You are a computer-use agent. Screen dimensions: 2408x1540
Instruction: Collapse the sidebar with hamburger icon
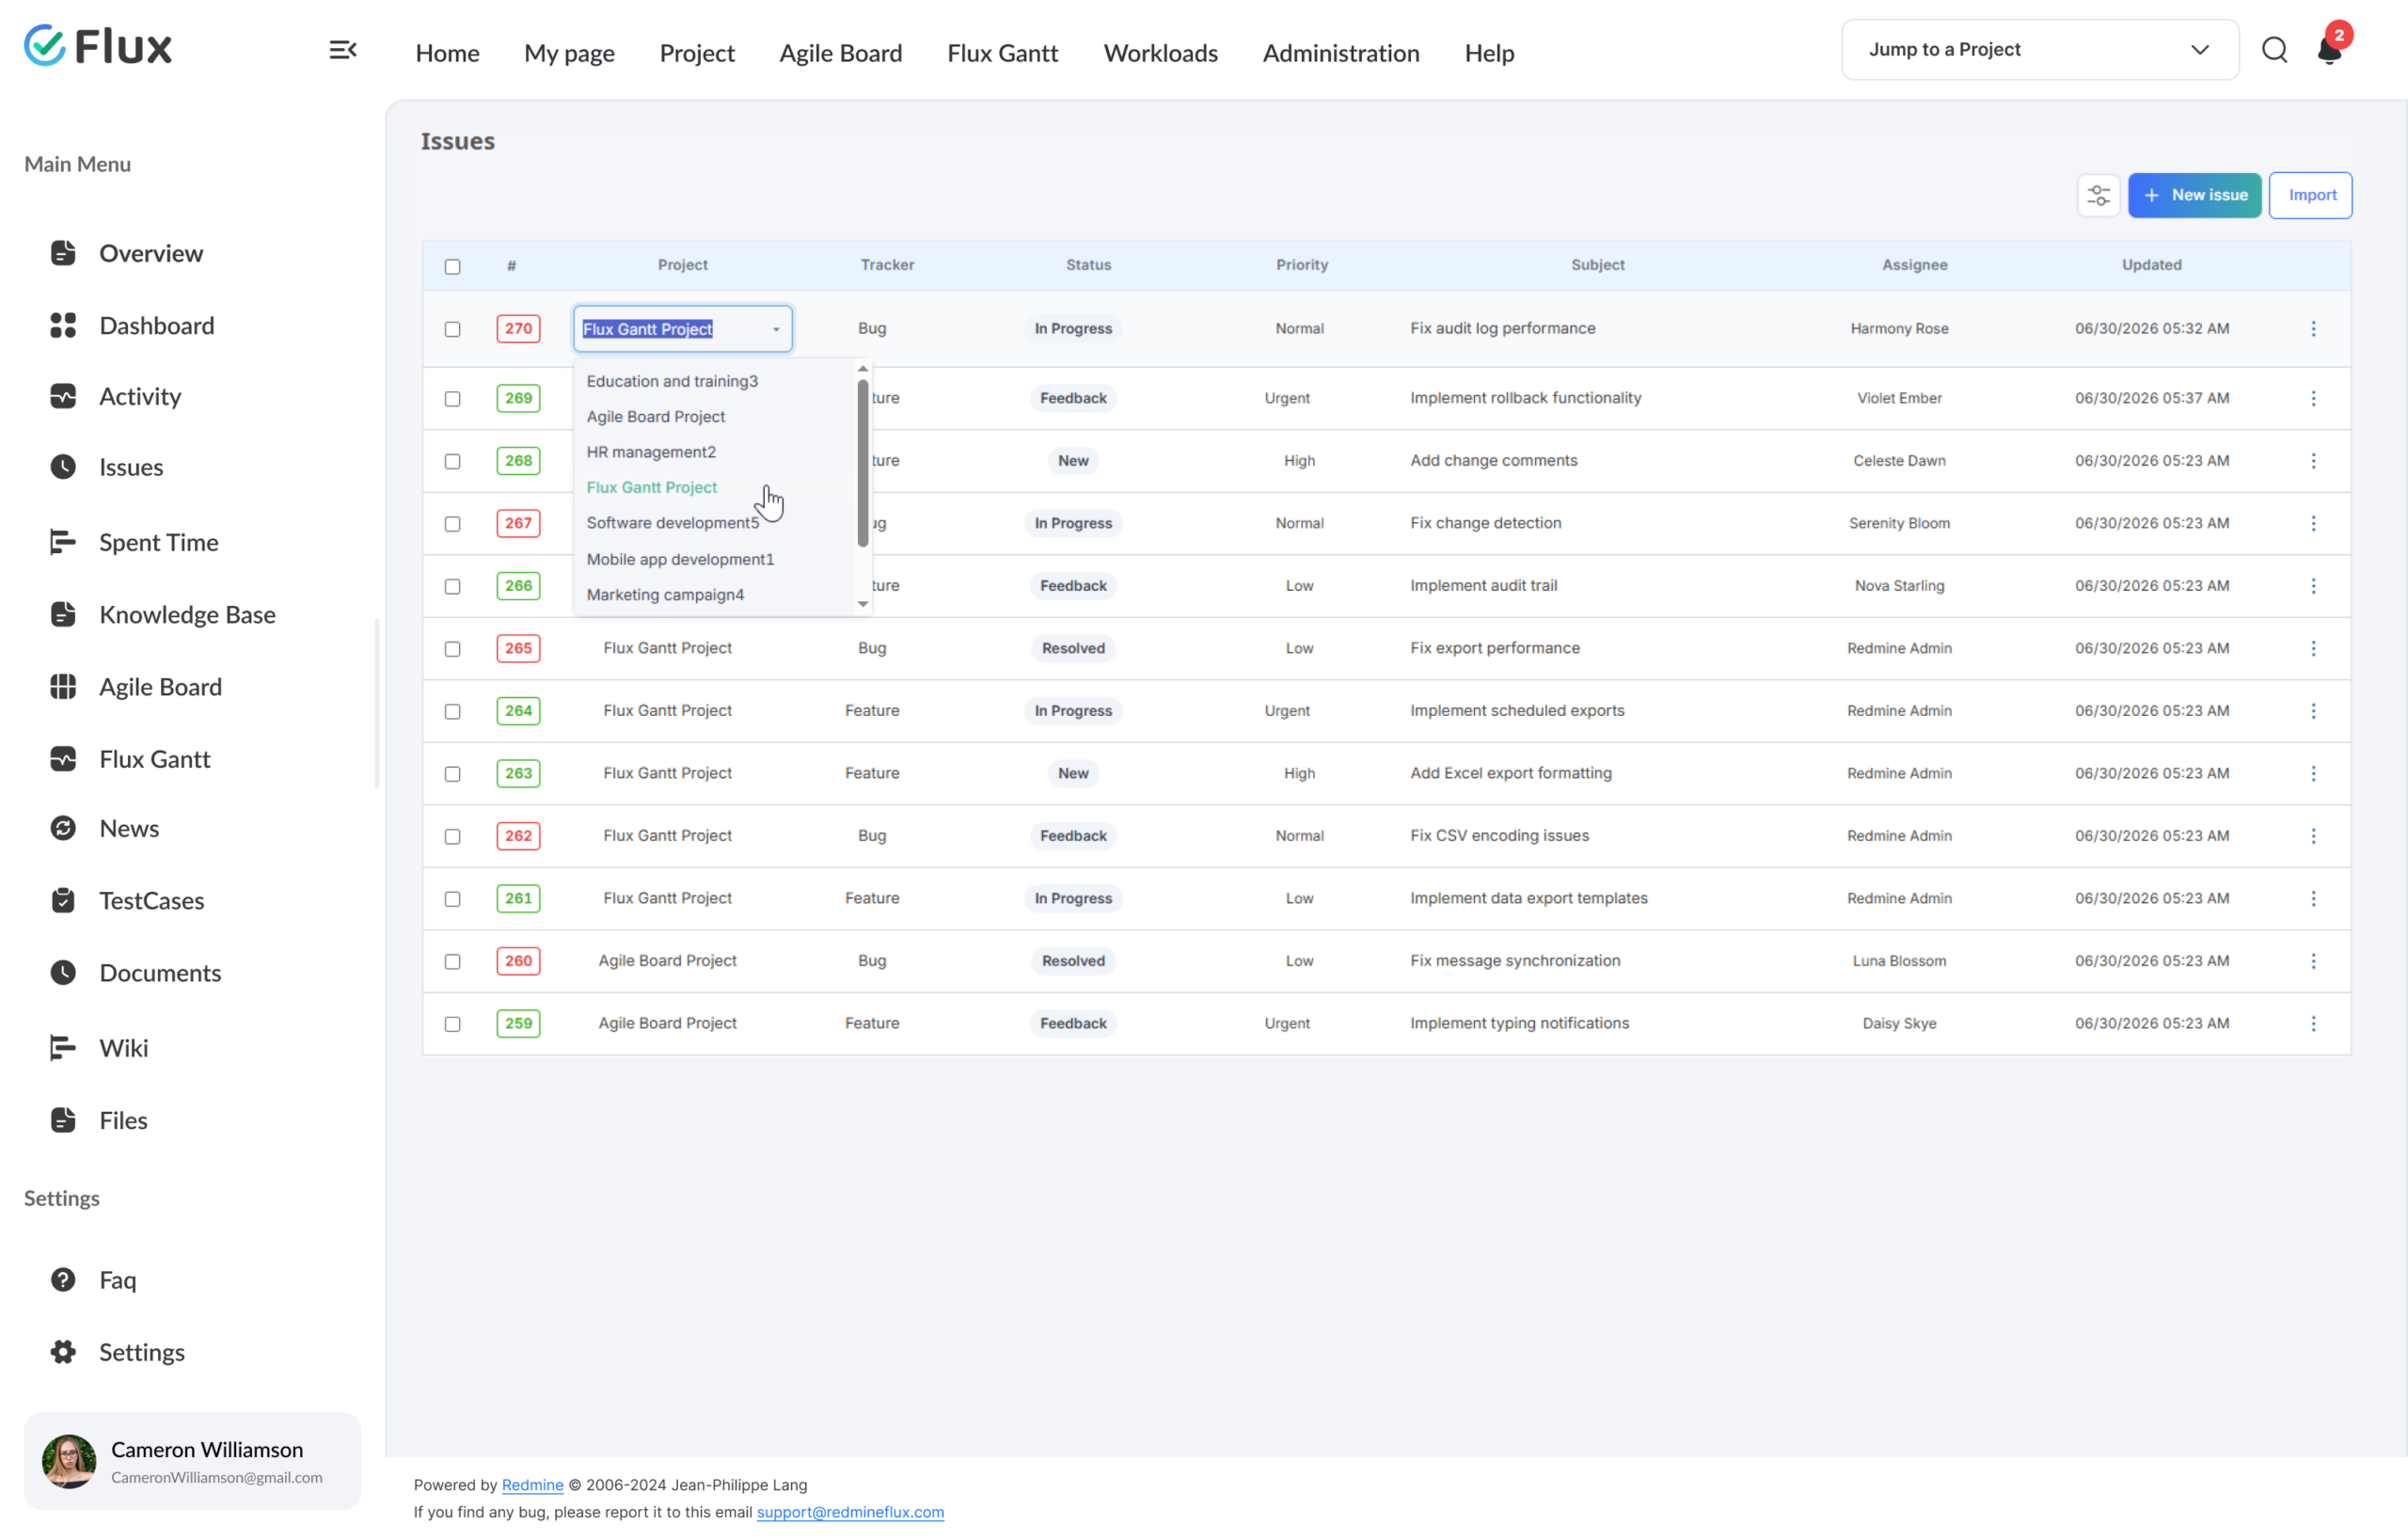point(343,50)
